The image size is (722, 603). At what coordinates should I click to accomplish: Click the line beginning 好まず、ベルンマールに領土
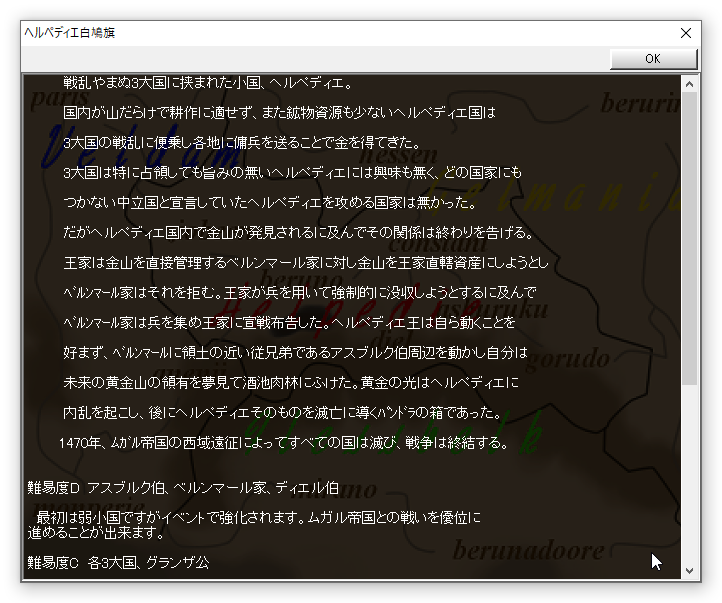point(294,352)
